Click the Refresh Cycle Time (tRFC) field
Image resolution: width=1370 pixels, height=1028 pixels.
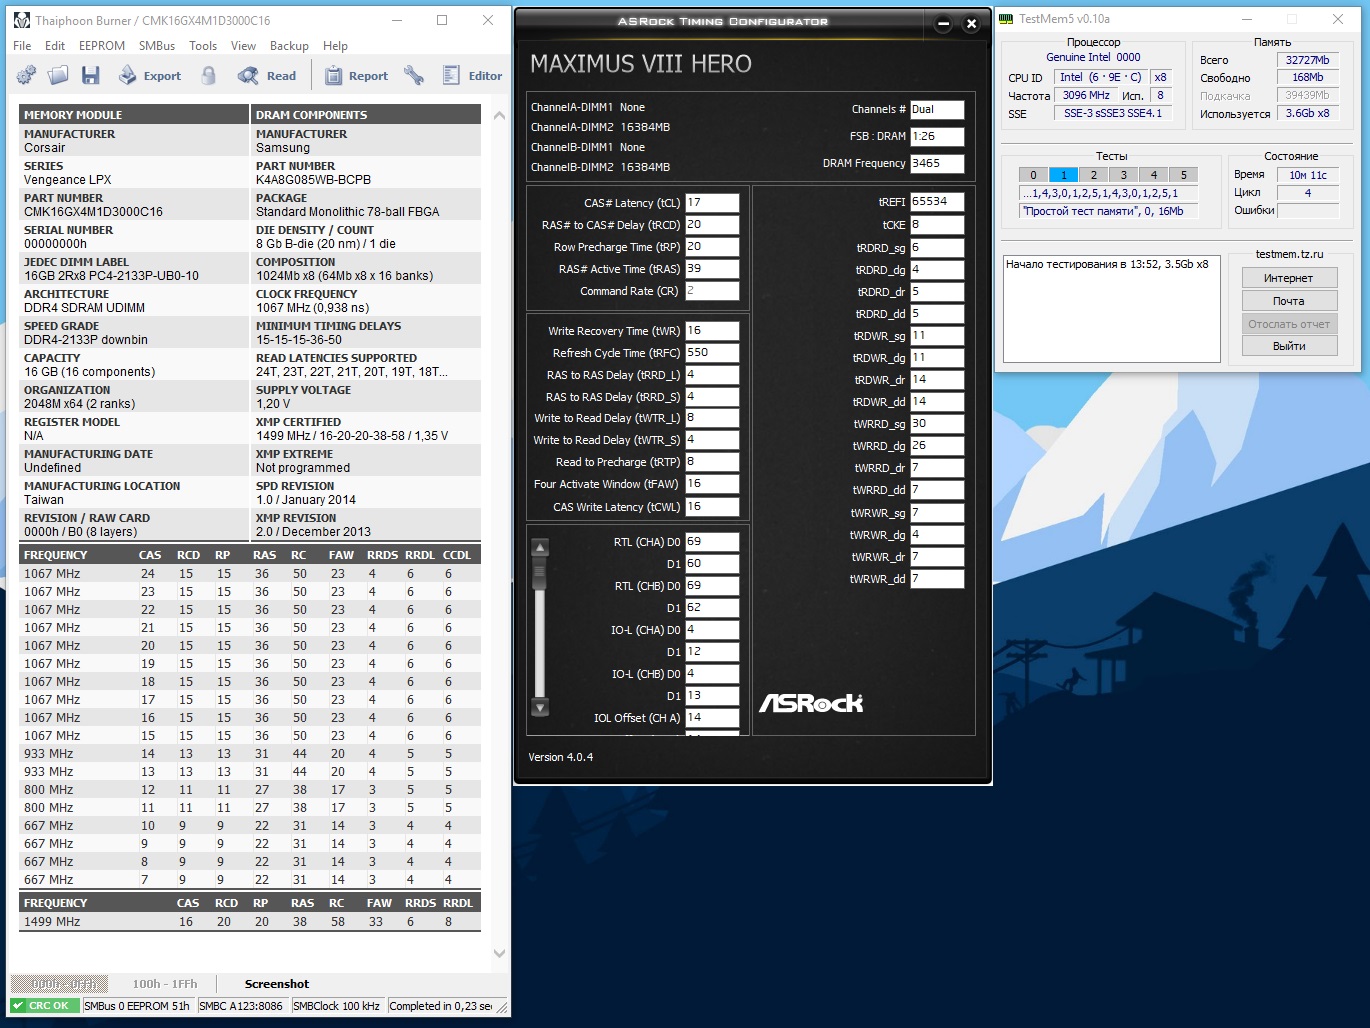[712, 353]
